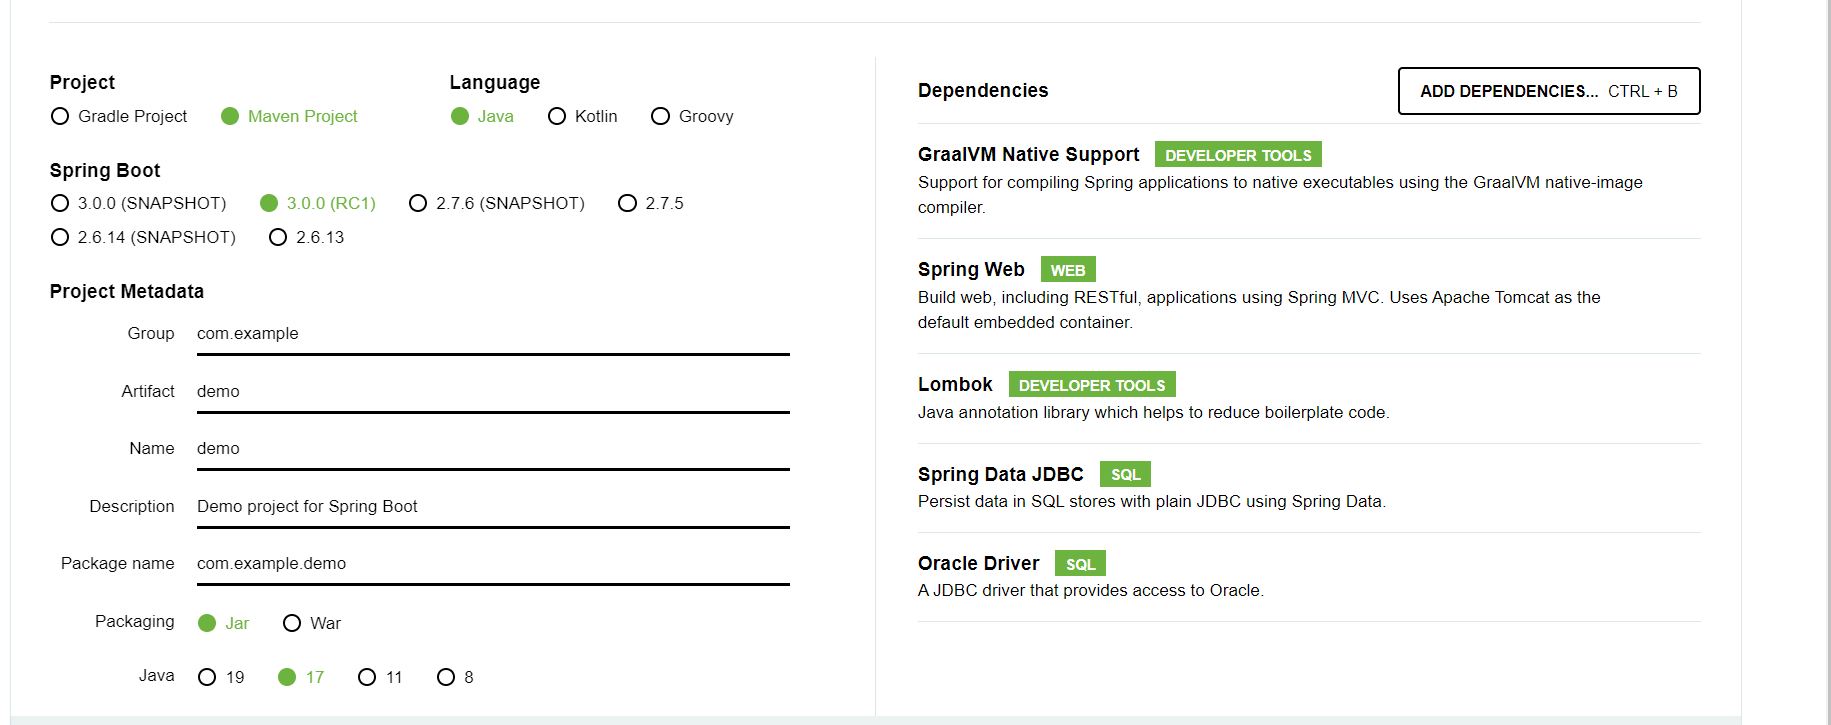Click the WEB tag beside Spring Web
The width and height of the screenshot is (1831, 725).
click(x=1068, y=270)
